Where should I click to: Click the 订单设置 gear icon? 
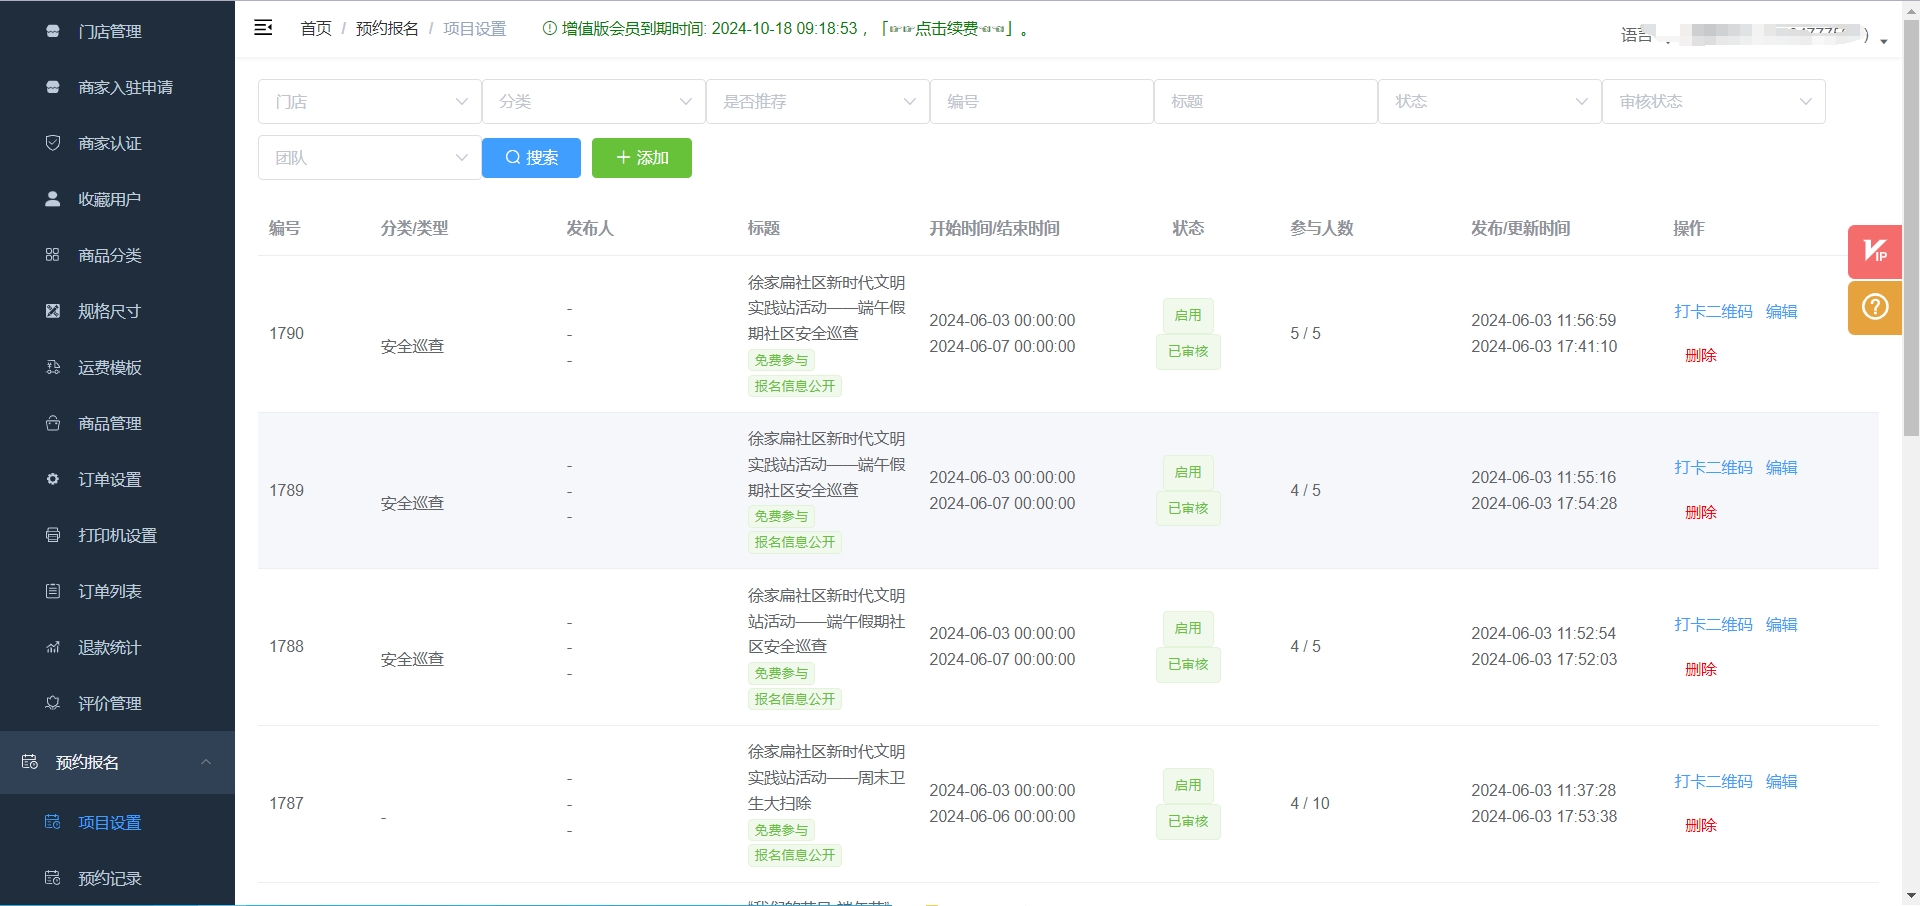tap(53, 479)
